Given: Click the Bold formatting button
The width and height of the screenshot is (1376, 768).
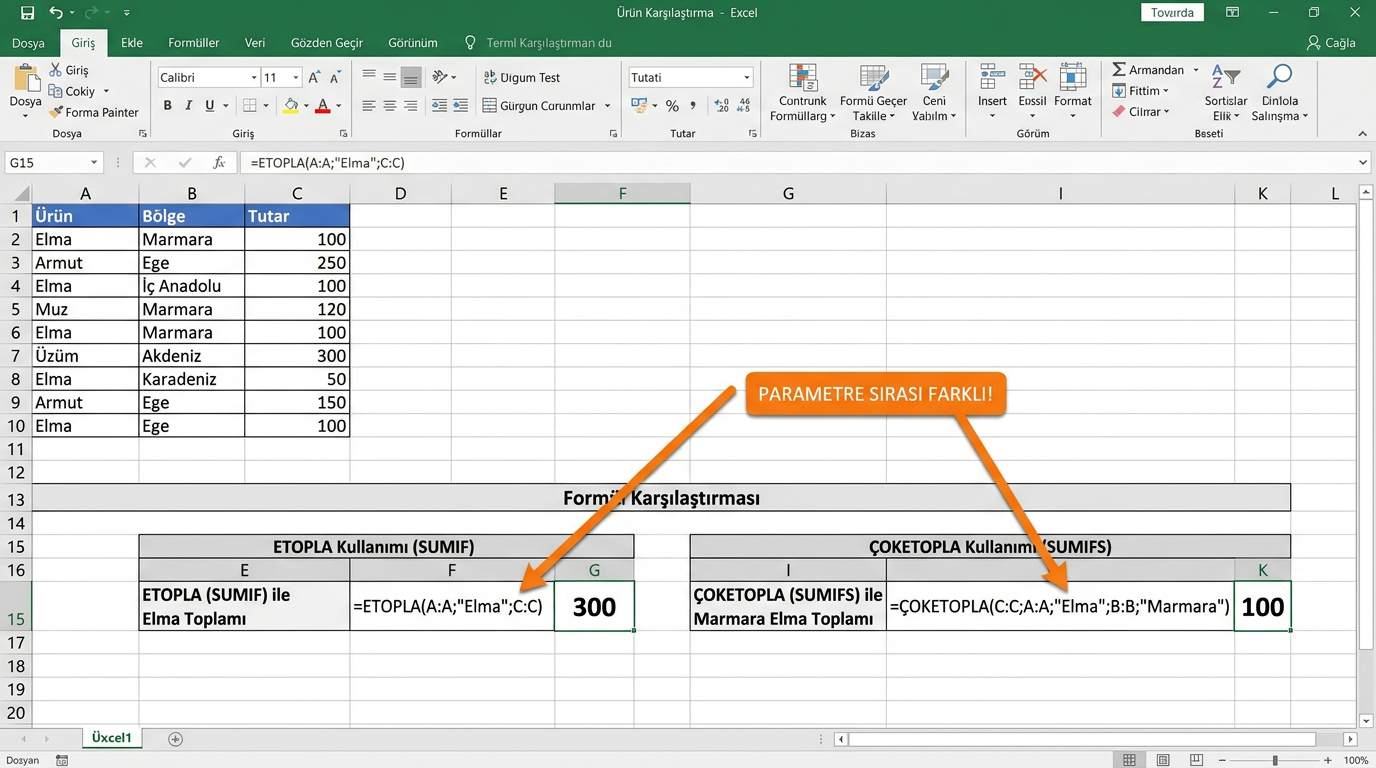Looking at the screenshot, I should tap(167, 106).
